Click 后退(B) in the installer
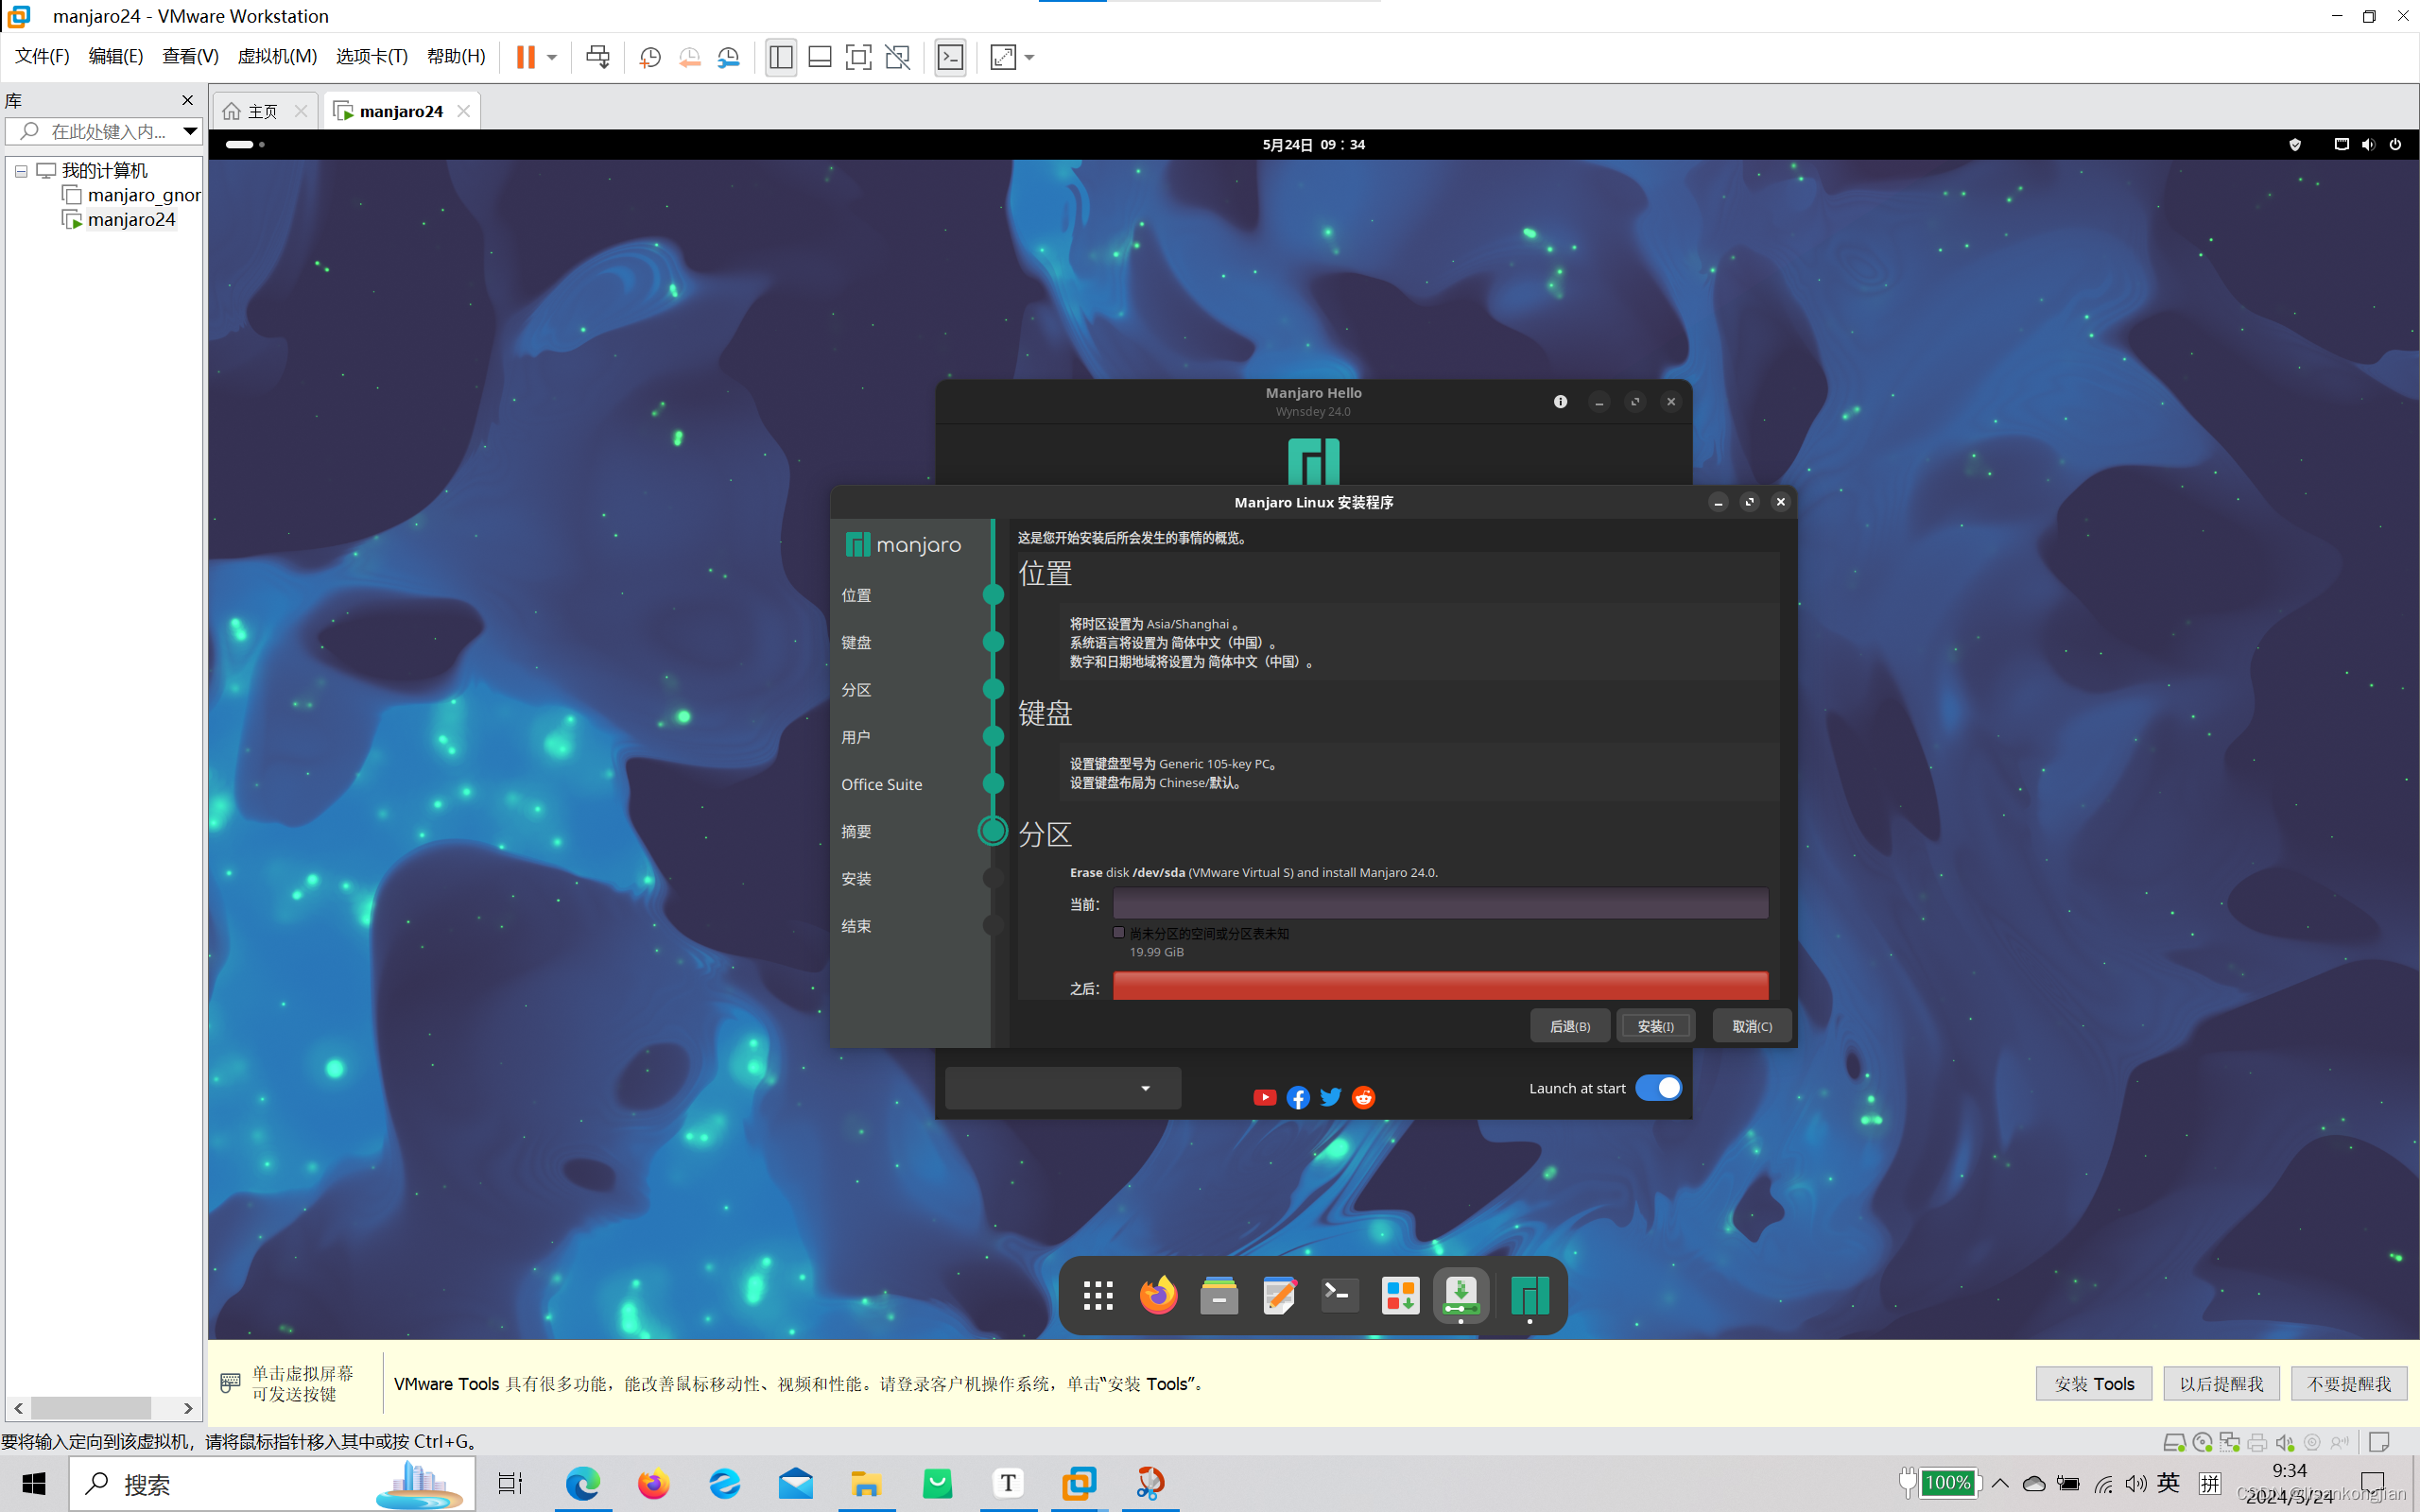This screenshot has height=1512, width=2420. click(x=1570, y=1026)
